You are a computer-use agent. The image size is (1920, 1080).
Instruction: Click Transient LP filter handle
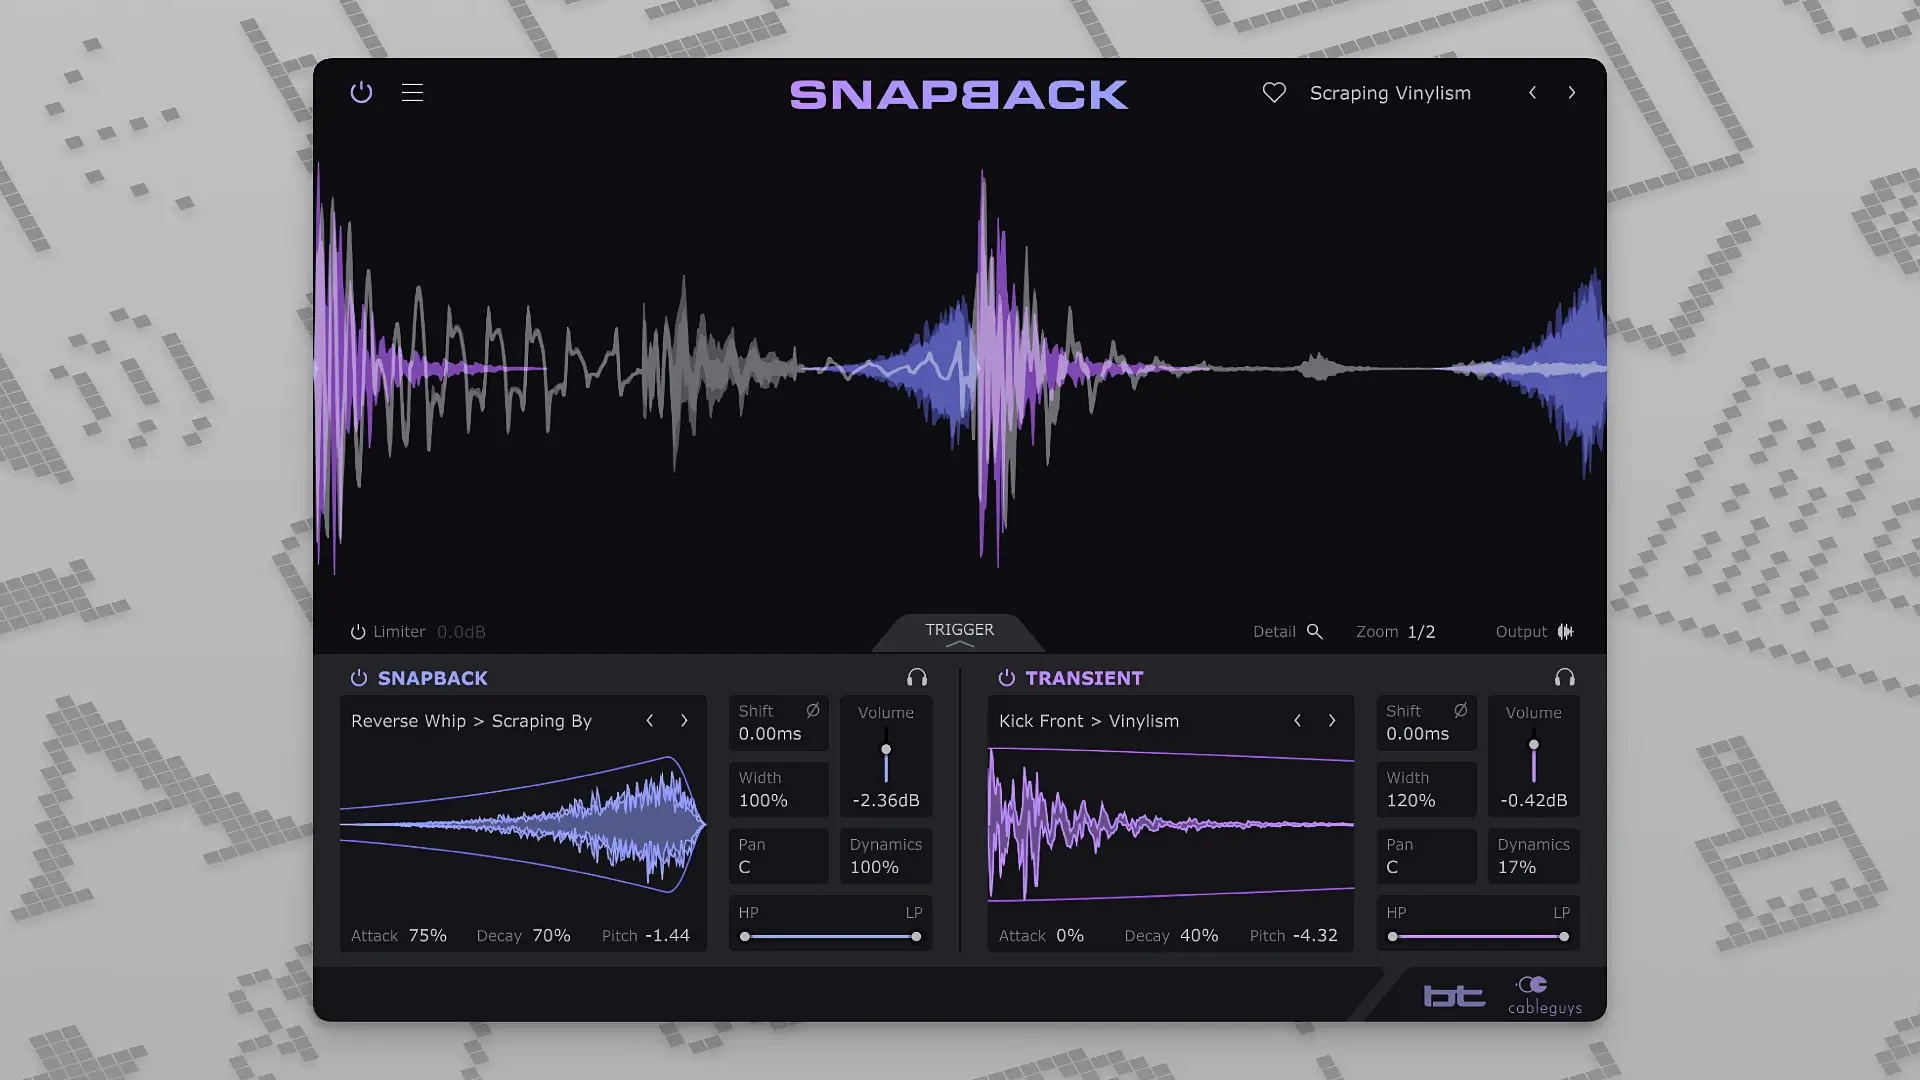(x=1564, y=937)
